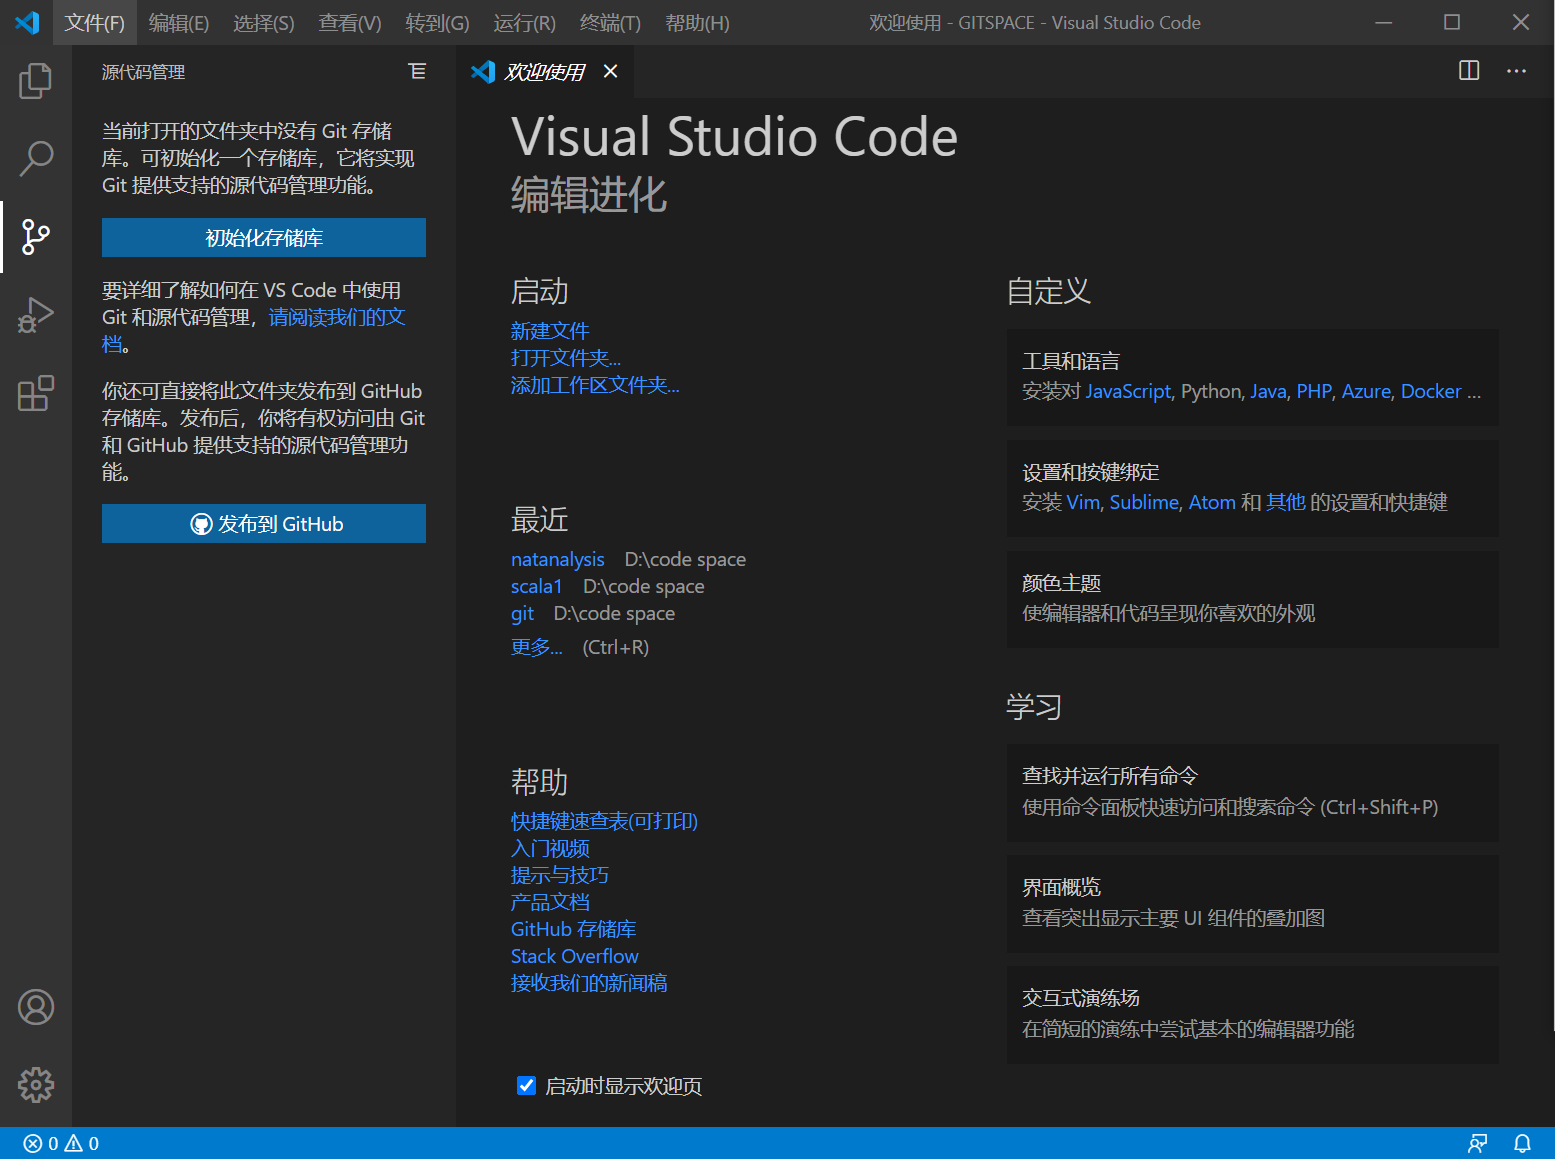Viewport: 1555px width, 1159px height.
Task: Open the 终端(T) menu
Action: click(x=610, y=22)
